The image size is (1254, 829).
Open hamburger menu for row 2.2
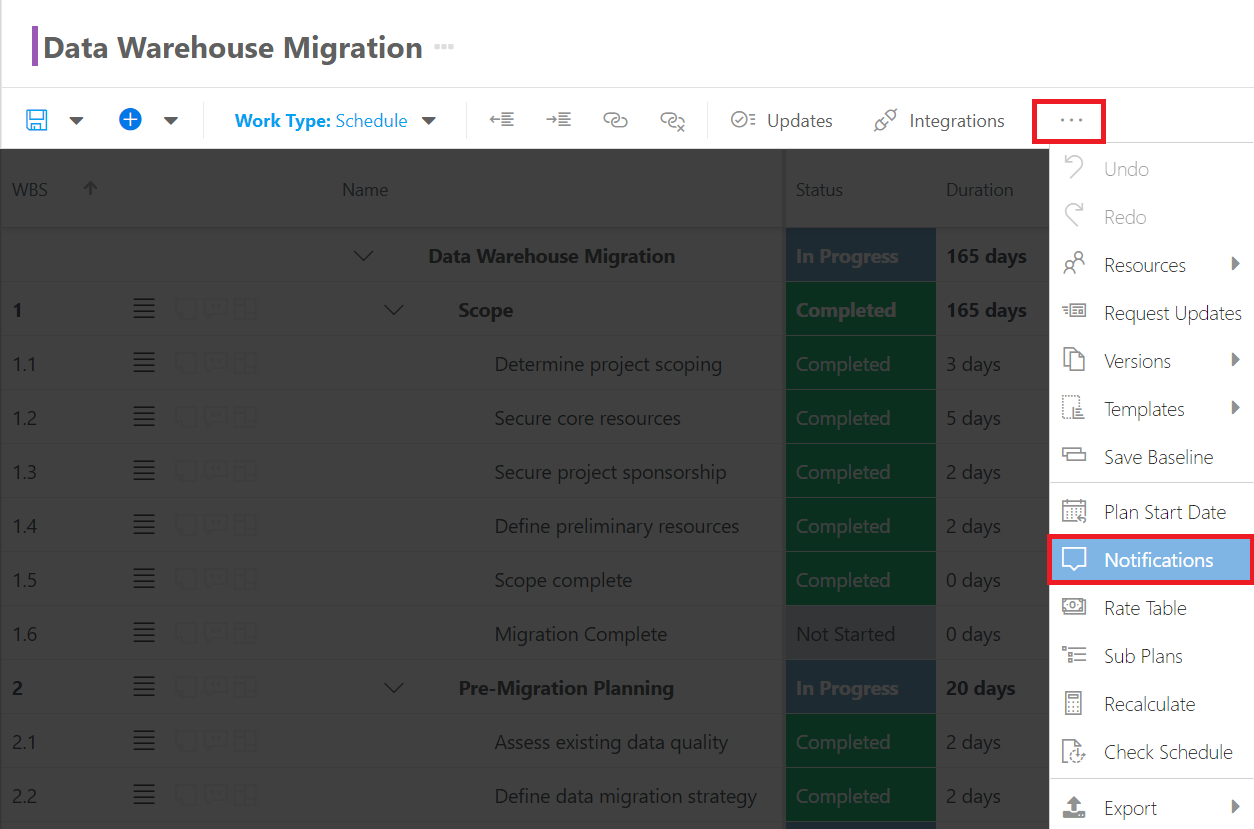pyautogui.click(x=144, y=796)
